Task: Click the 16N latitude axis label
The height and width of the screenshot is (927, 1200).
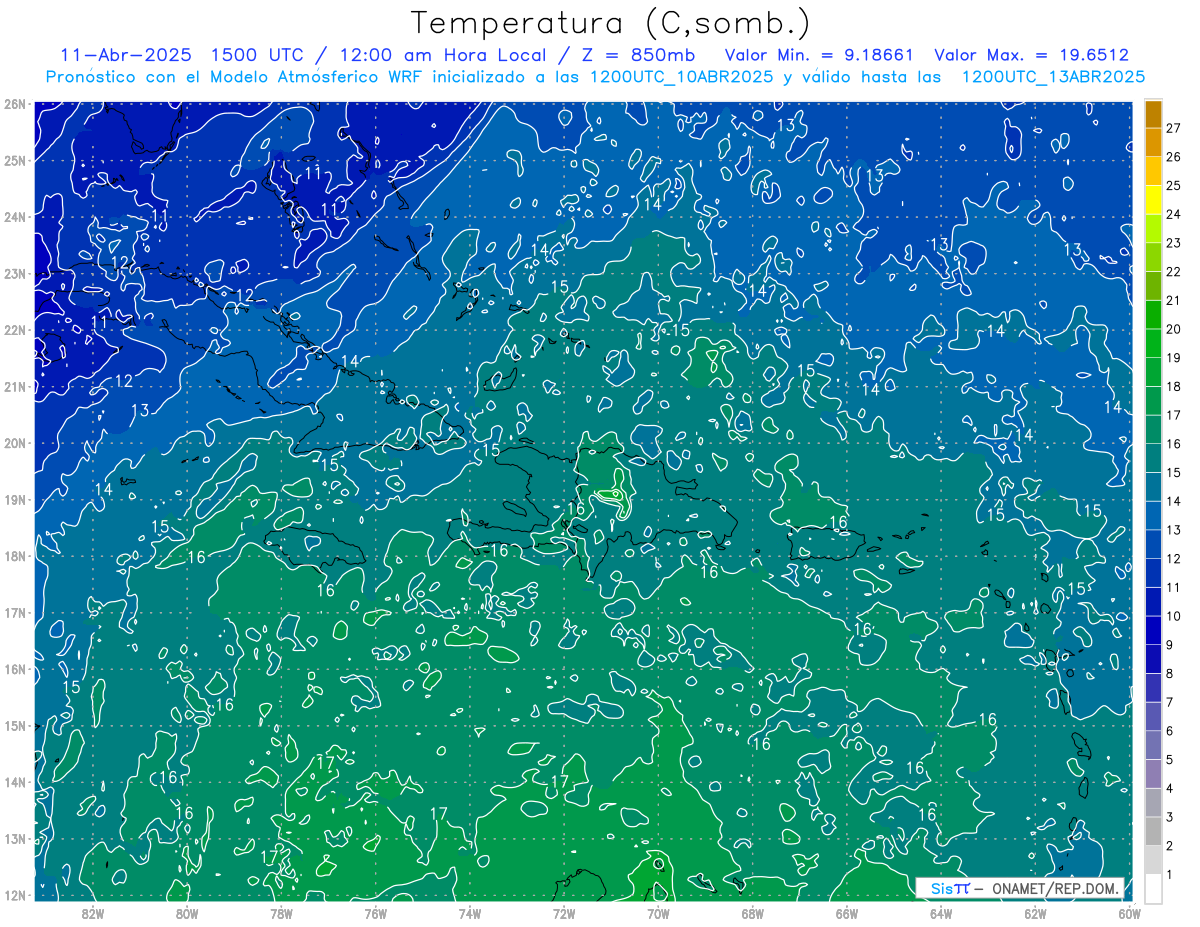Action: 14,669
